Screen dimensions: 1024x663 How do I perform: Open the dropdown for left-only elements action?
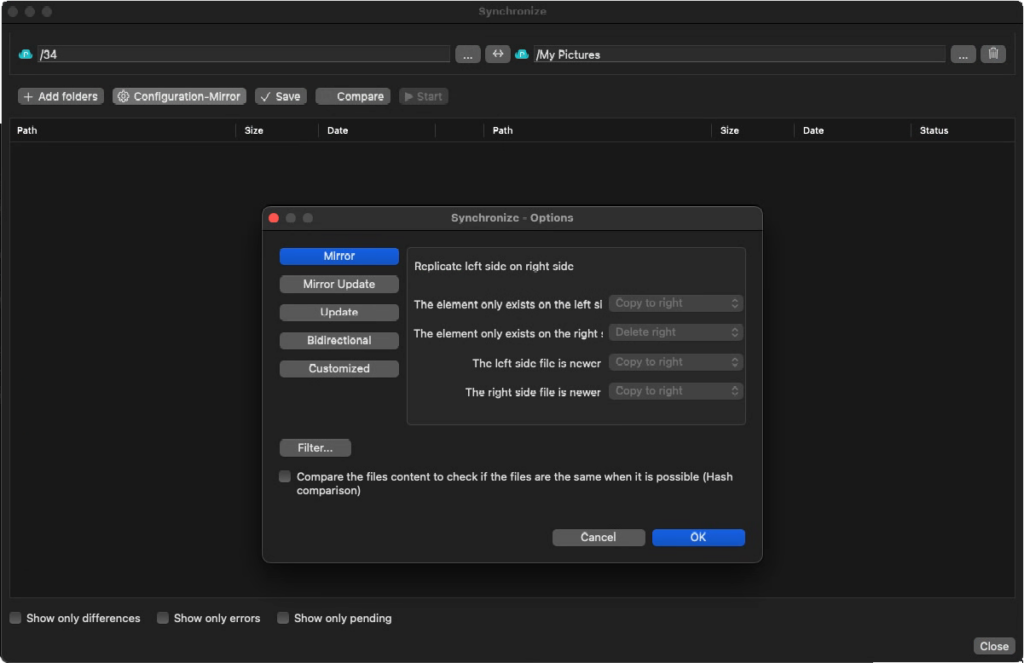[675, 303]
